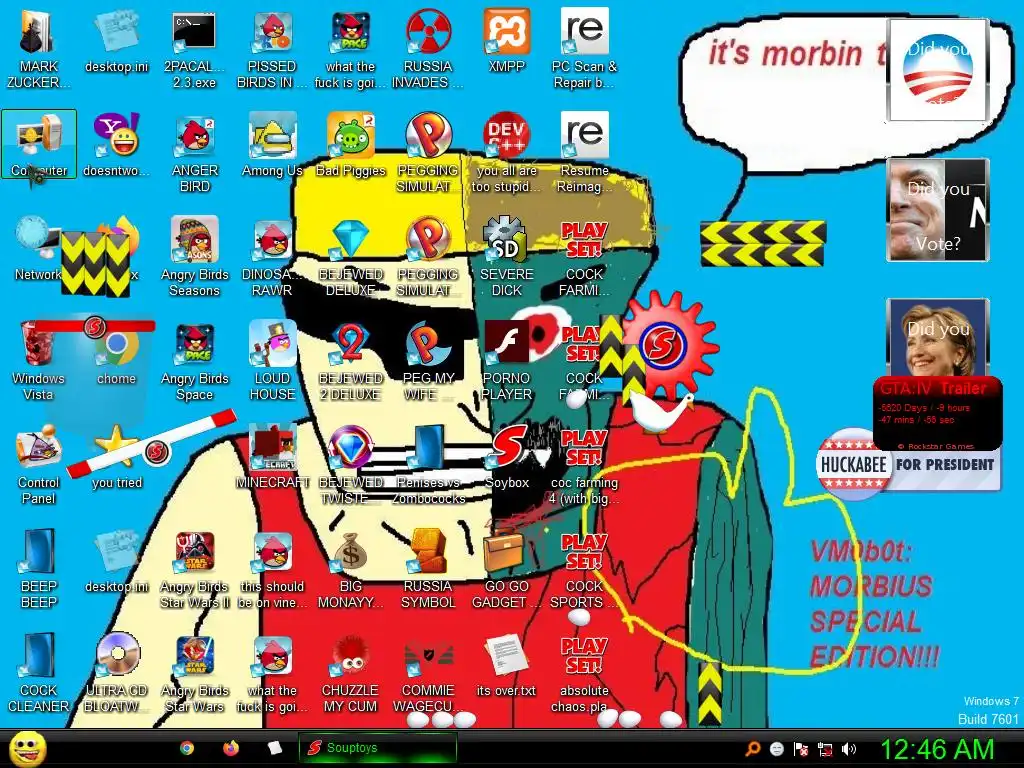Click the Dev-C++ 'you all are too stupid' icon
The height and width of the screenshot is (768, 1024).
point(506,152)
